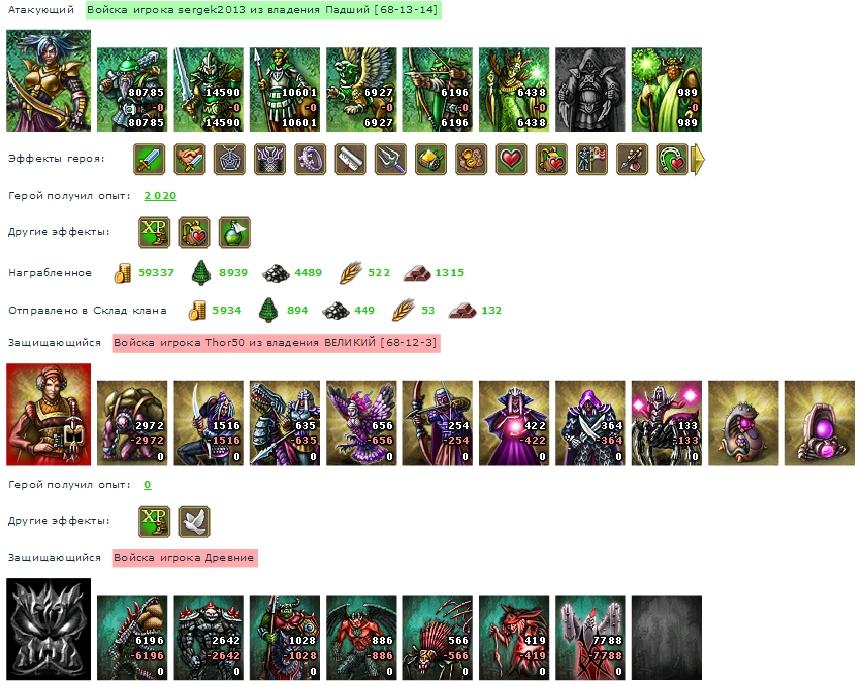
Task: Click the attacker's XP bonus effect icon
Action: [x=154, y=232]
